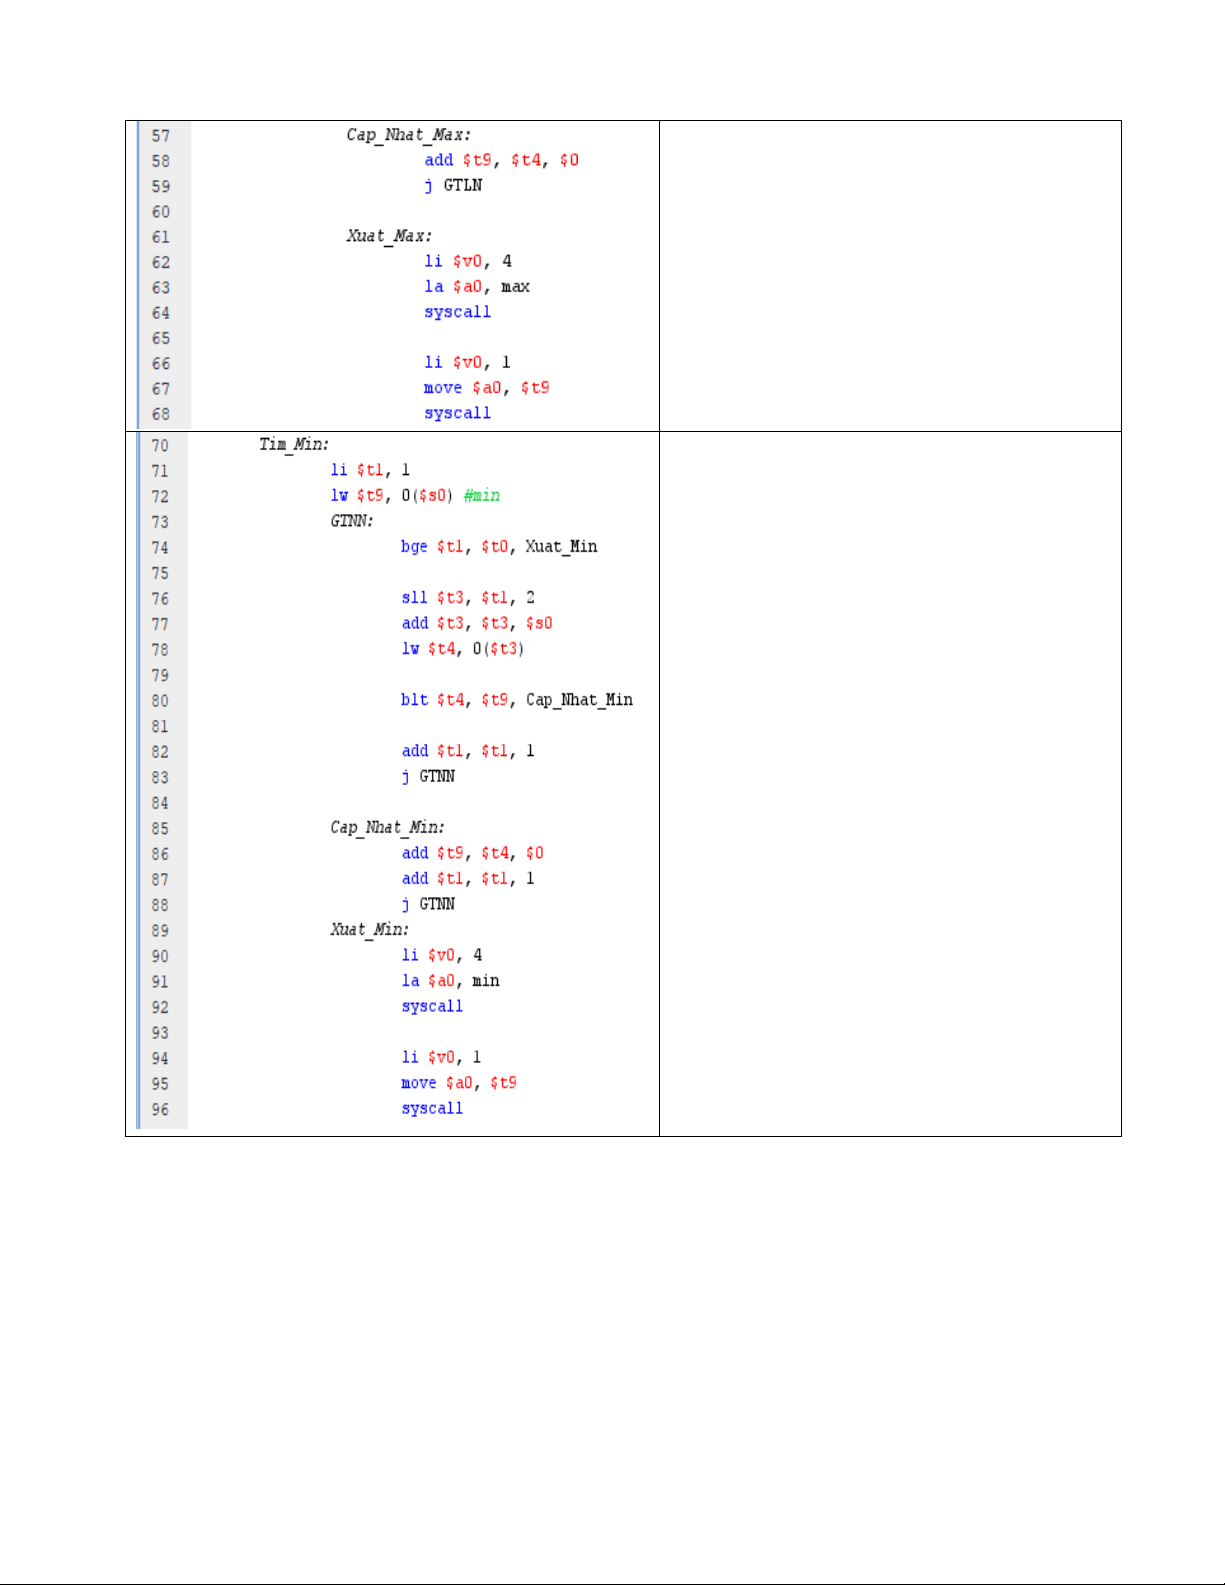Click 'lw $t4, 0($t3)' on line 78
Image resolution: width=1225 pixels, height=1585 pixels.
tap(463, 649)
